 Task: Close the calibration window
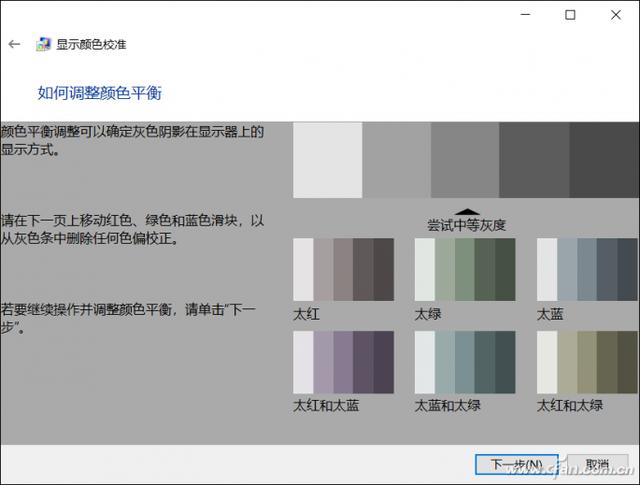tap(616, 15)
